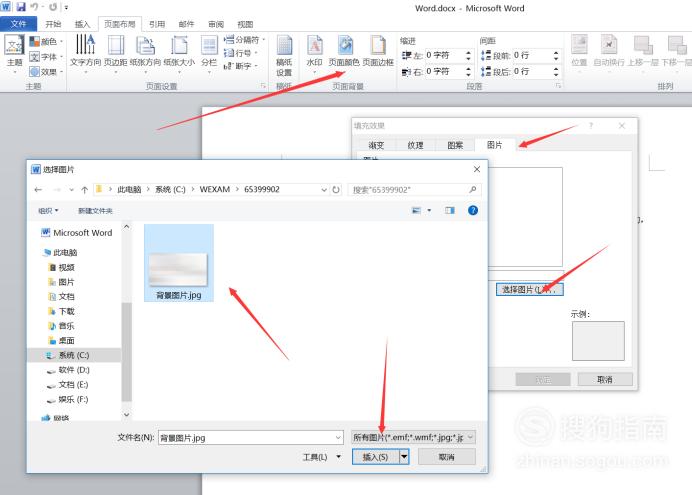692x495 pixels.
Task: Click the left indent (左) value field
Action: pyautogui.click(x=444, y=56)
